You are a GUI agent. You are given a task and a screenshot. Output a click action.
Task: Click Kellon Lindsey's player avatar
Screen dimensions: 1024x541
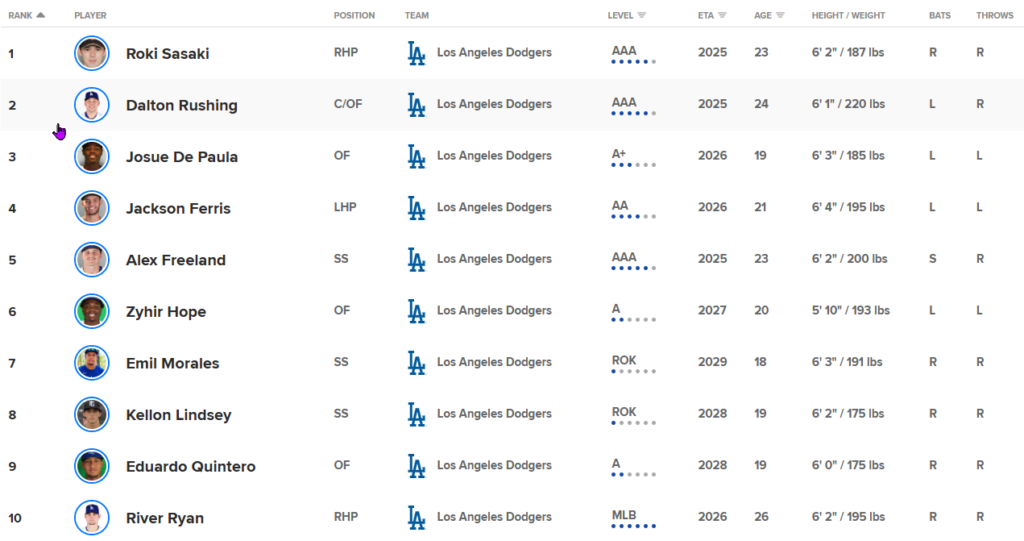click(x=91, y=415)
